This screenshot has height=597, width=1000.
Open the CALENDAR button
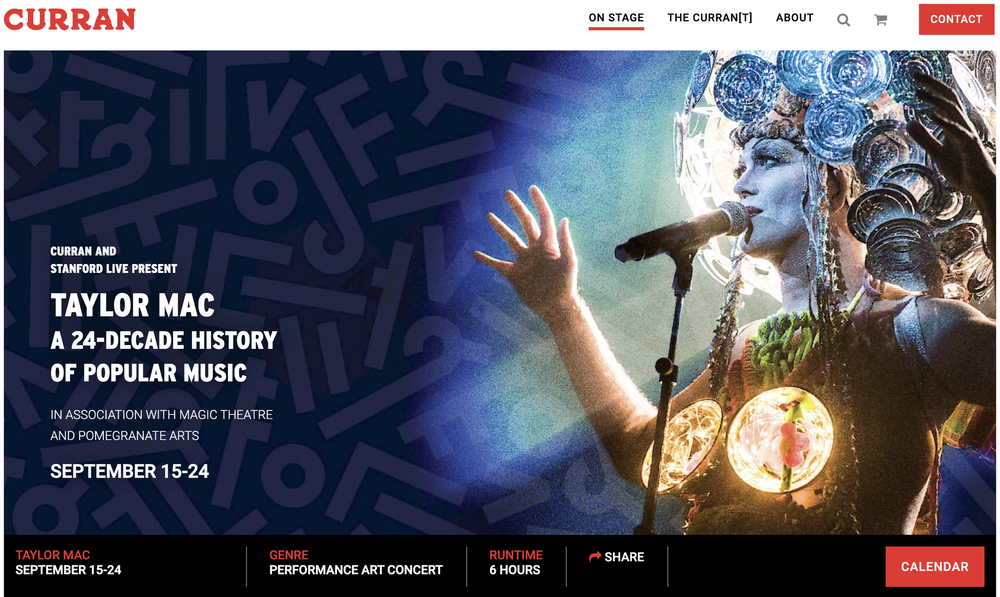[934, 566]
